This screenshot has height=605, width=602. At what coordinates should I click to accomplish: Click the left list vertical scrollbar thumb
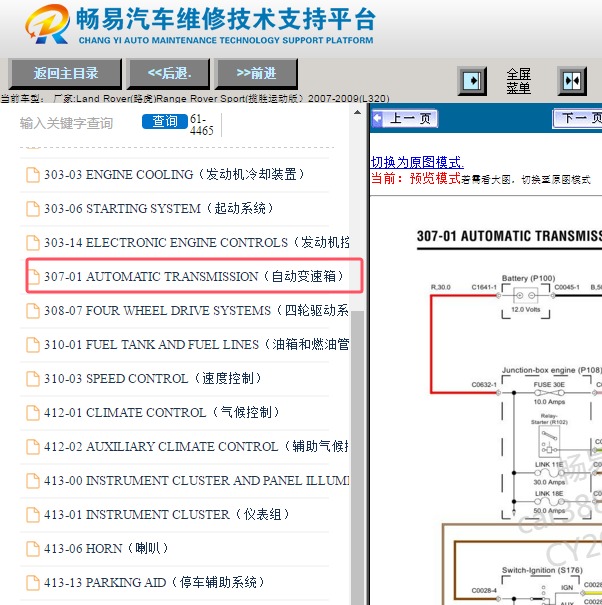coord(357,457)
